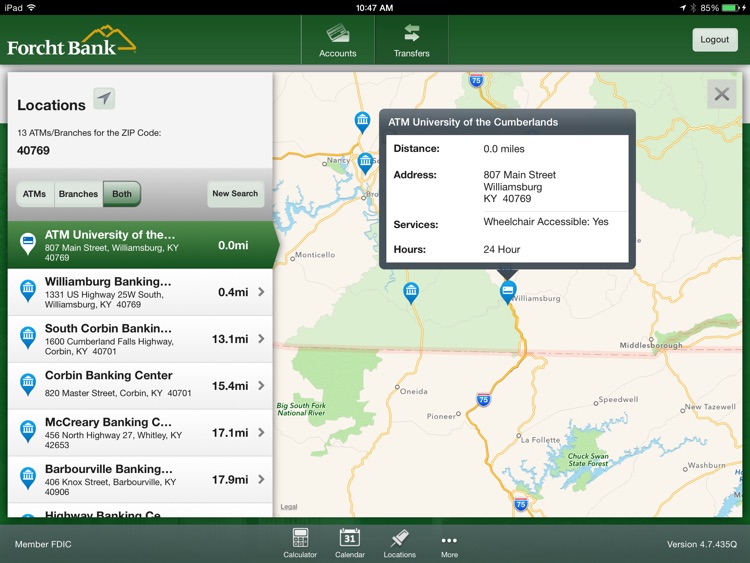Expand Williamburg Banking chevron arrow
The height and width of the screenshot is (563, 750).
pyautogui.click(x=261, y=292)
